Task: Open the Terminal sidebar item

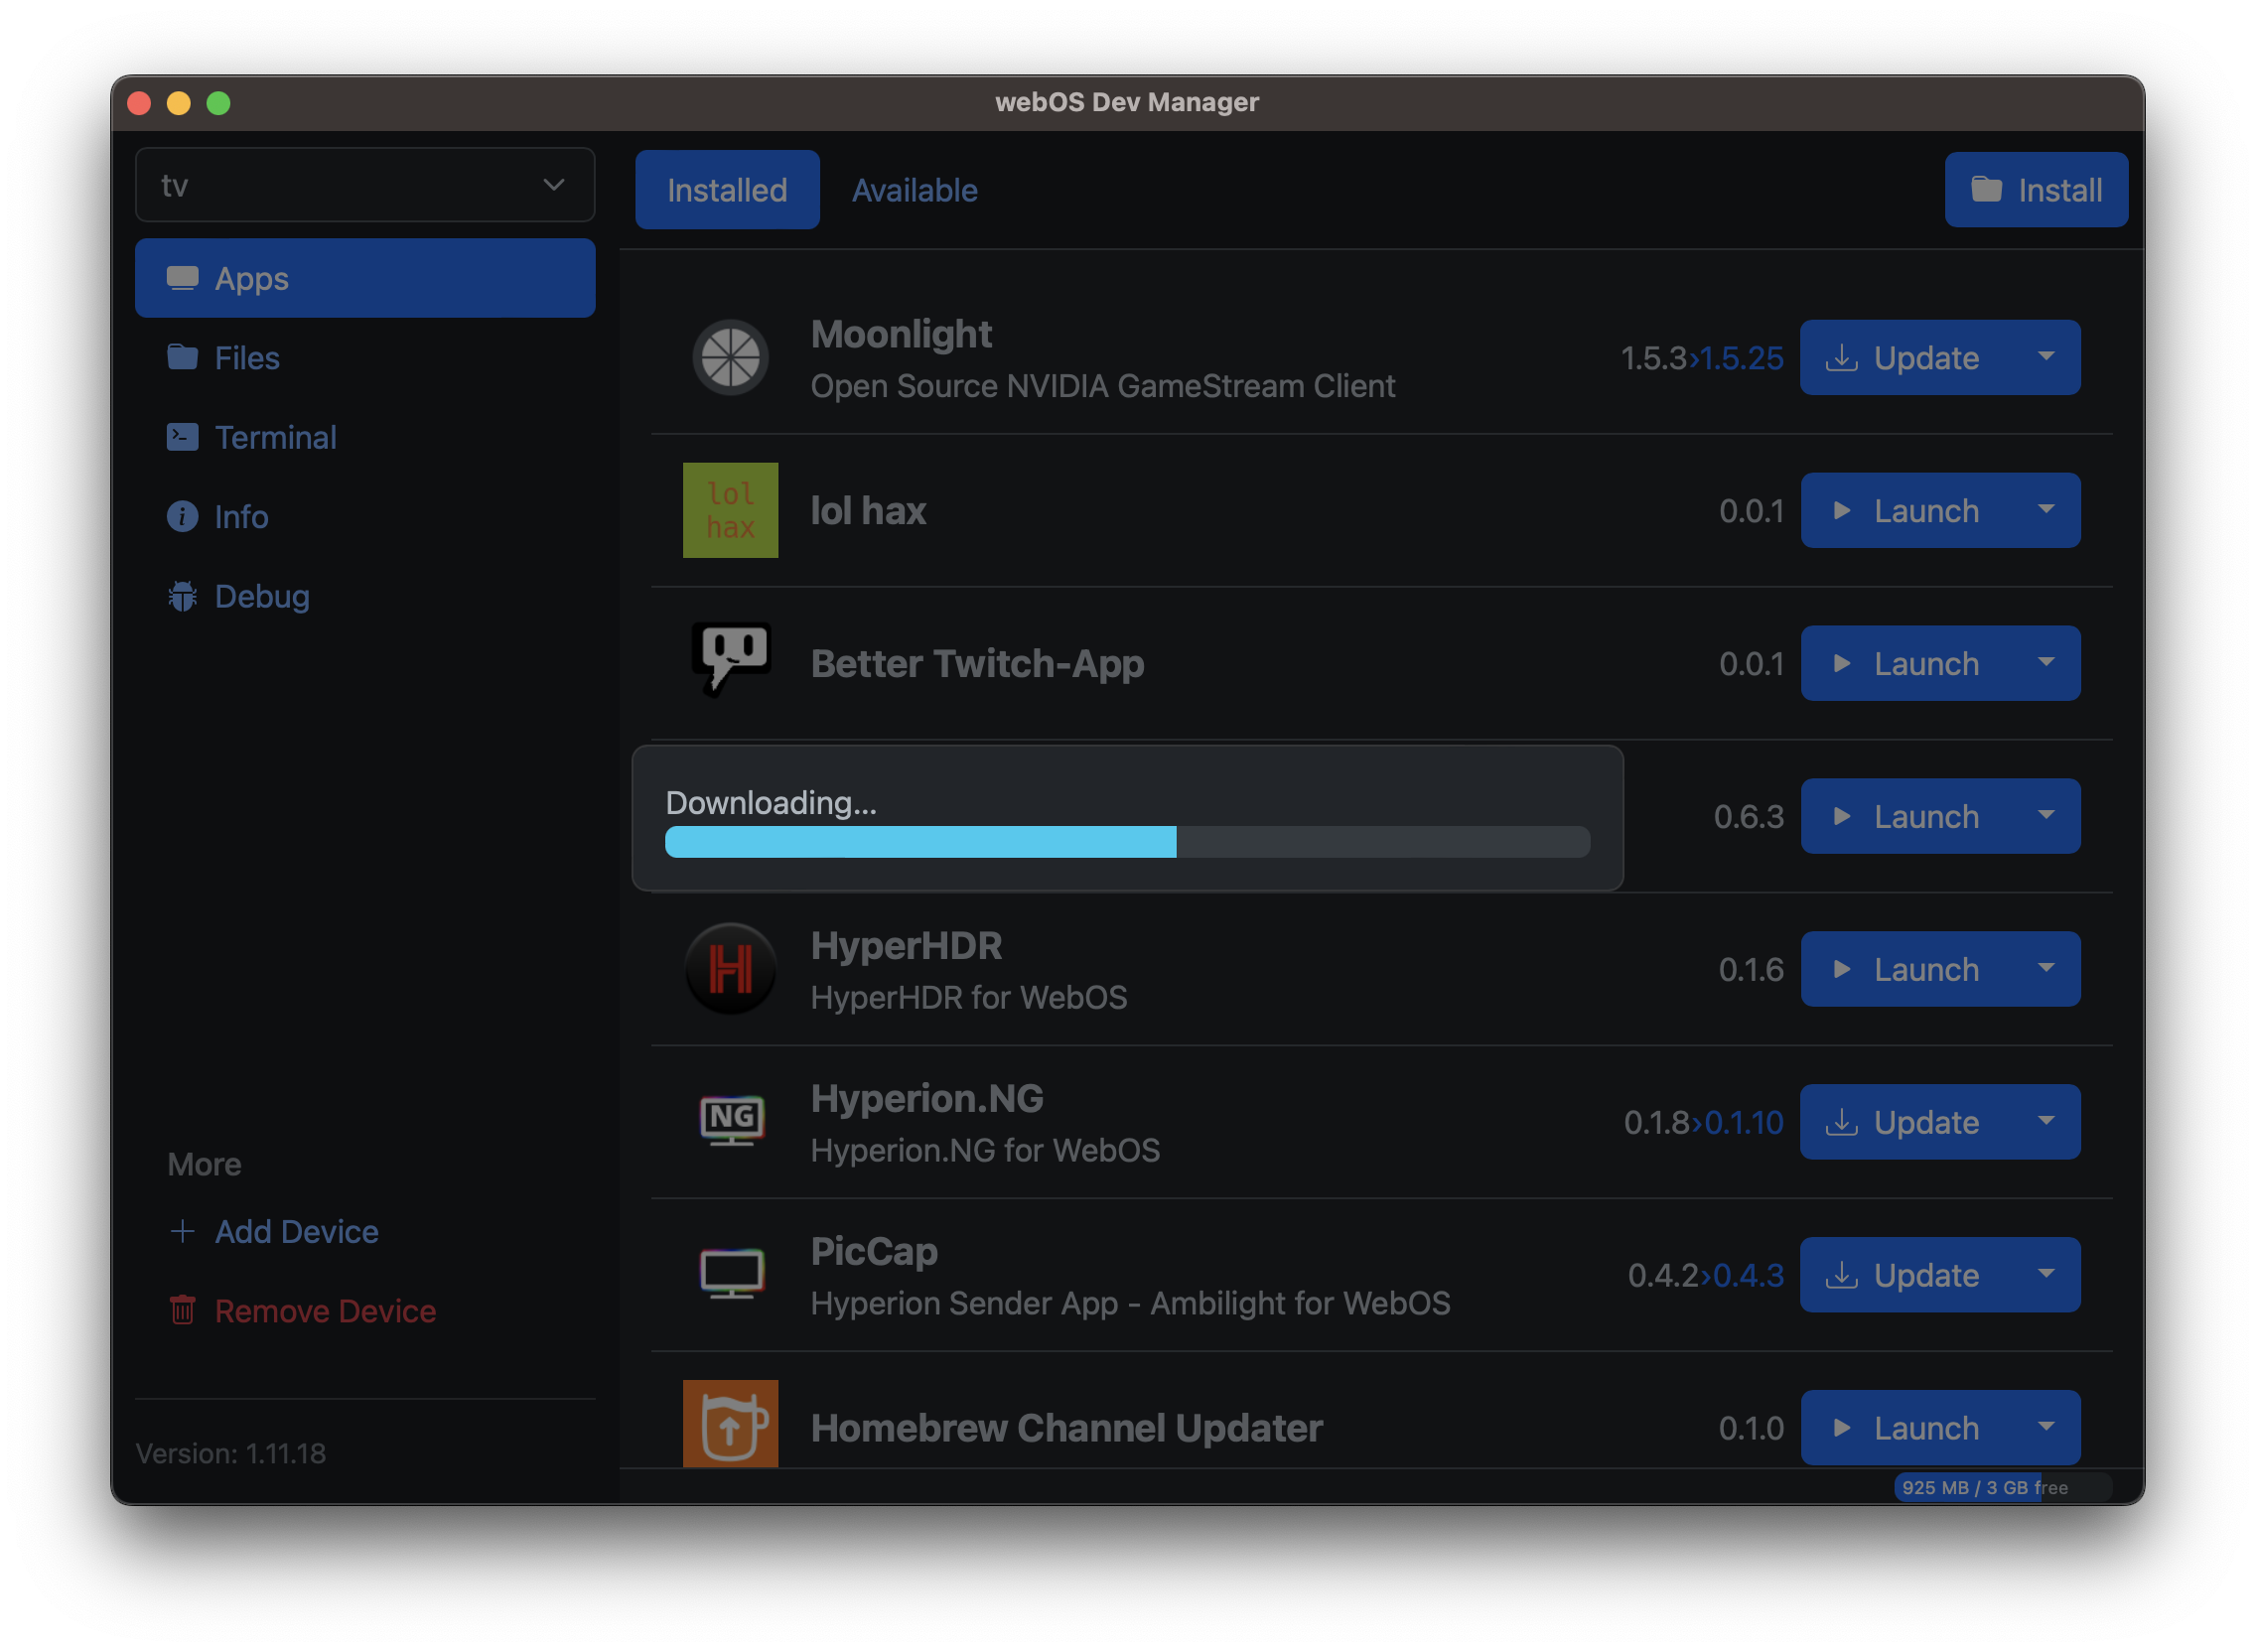Action: click(275, 437)
